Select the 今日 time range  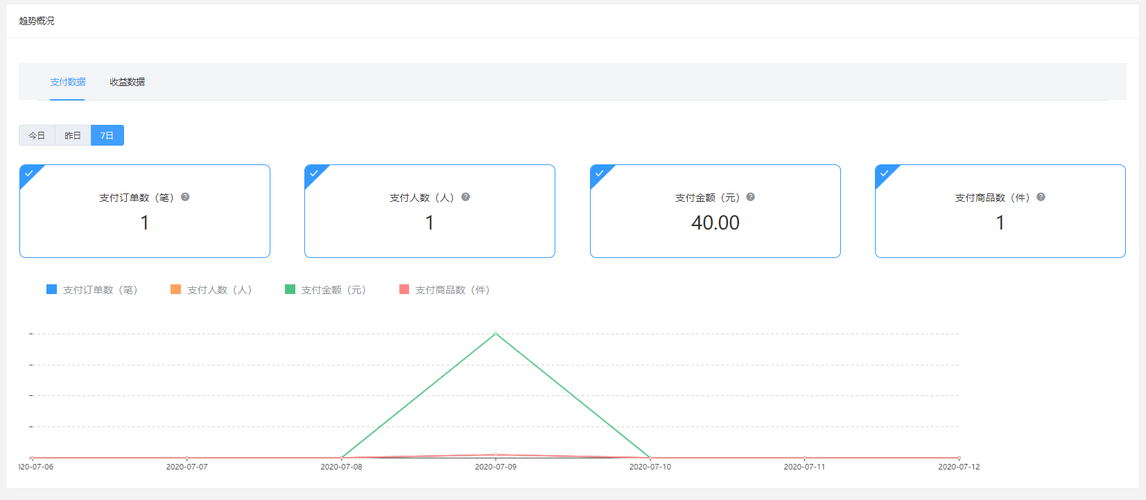click(x=37, y=135)
